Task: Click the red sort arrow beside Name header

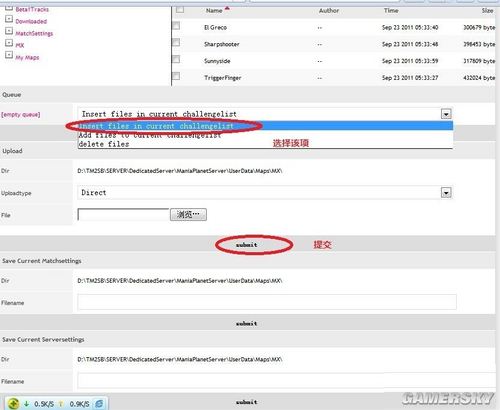Action: coord(227,8)
